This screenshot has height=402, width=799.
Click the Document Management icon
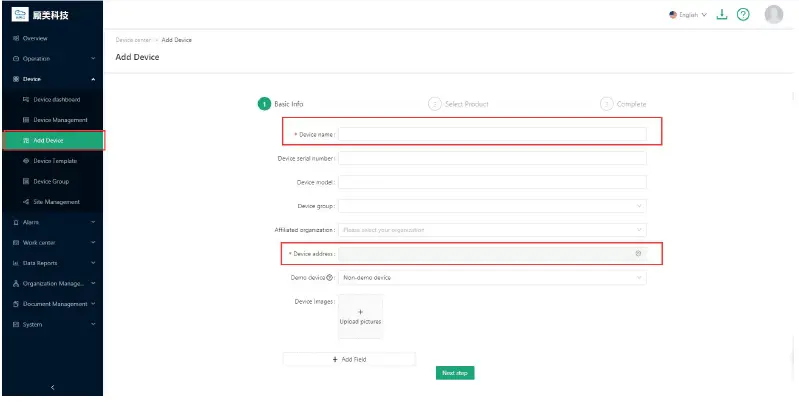click(x=16, y=304)
